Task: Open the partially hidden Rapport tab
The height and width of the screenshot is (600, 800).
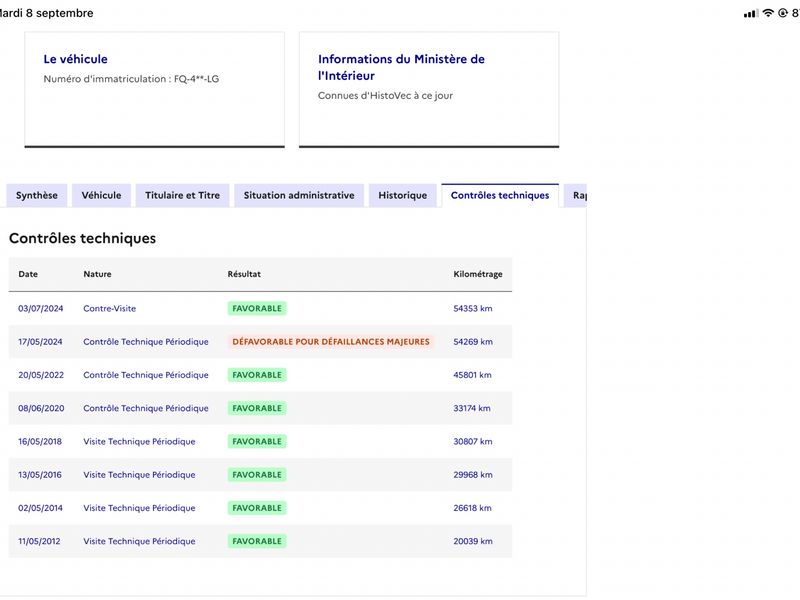Action: tap(576, 195)
